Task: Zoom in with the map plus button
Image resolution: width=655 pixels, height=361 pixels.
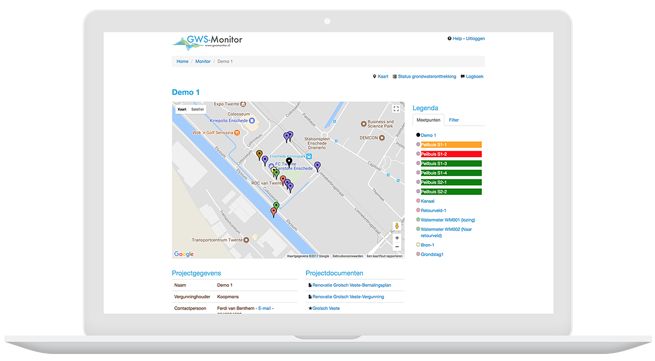Action: 397,238
